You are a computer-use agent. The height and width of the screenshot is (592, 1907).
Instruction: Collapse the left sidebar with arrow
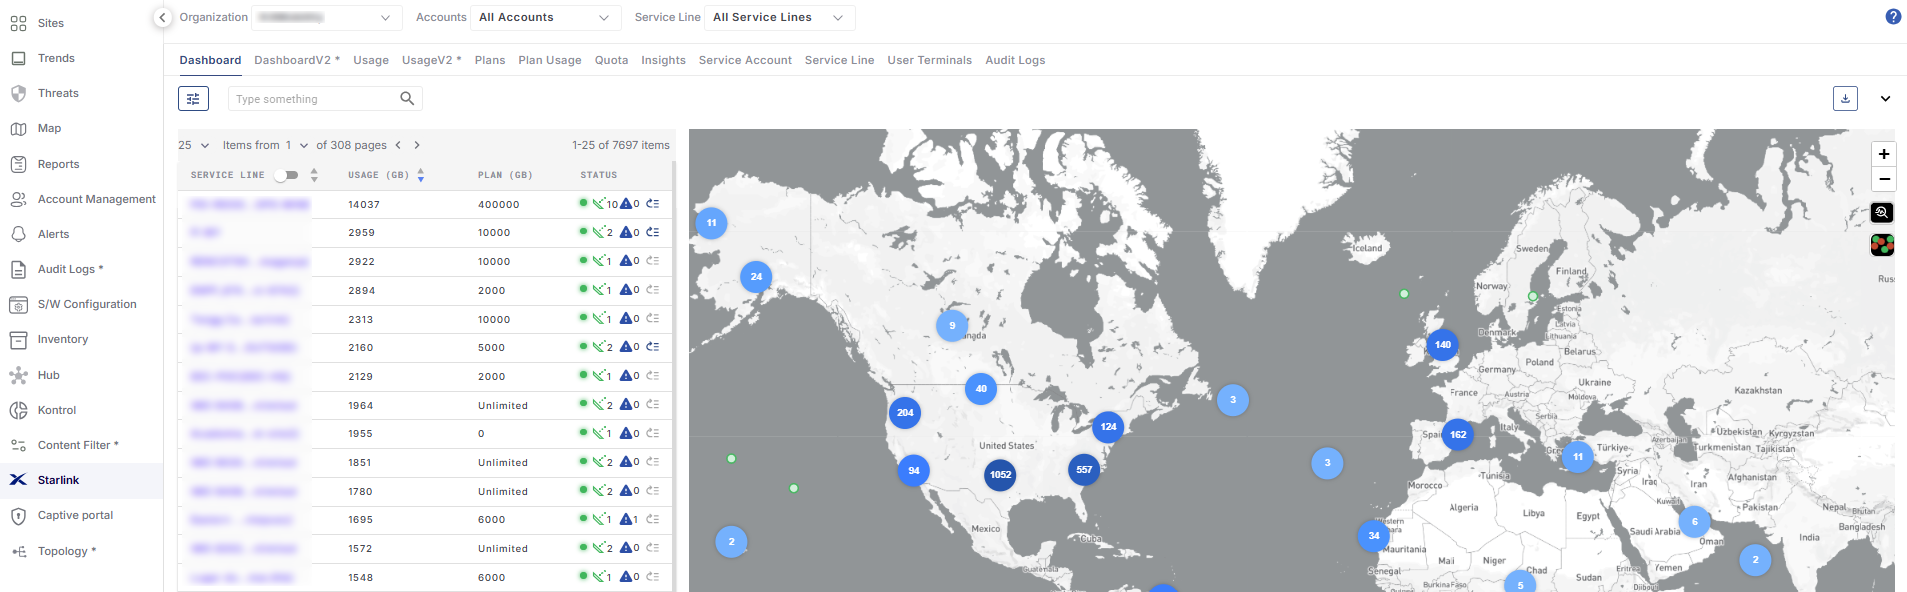coord(163,18)
